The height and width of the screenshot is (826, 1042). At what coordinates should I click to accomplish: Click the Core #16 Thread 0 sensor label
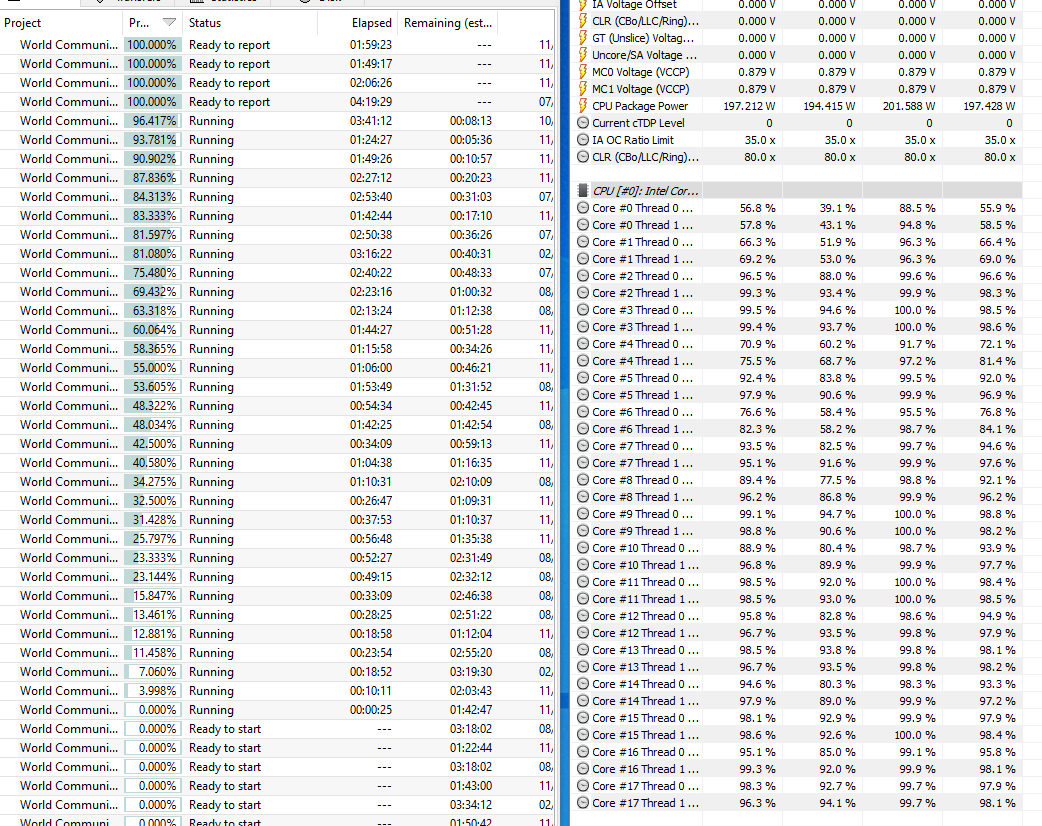coord(645,752)
